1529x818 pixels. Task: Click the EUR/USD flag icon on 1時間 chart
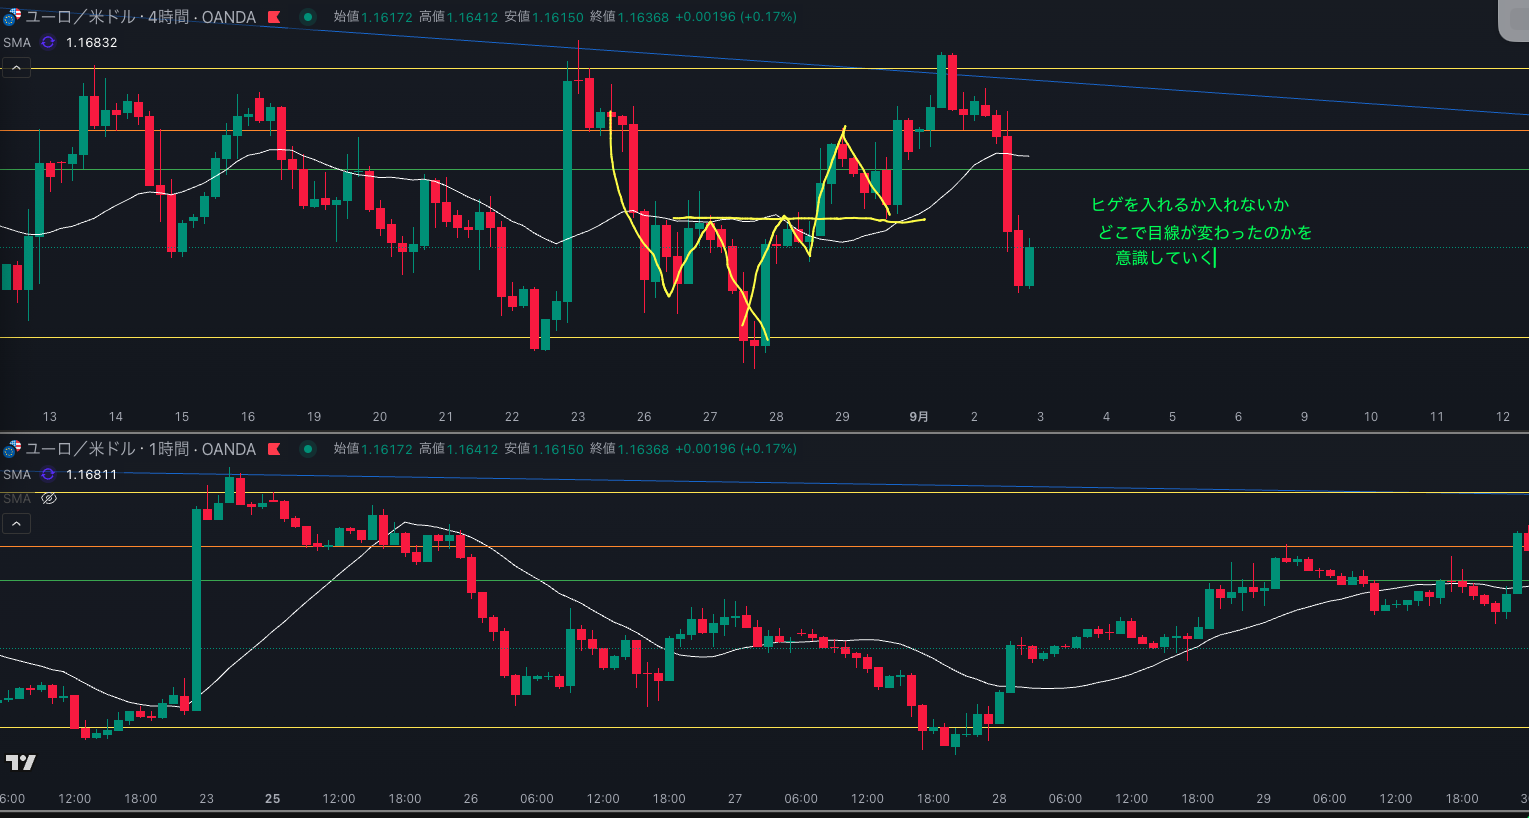(12, 449)
